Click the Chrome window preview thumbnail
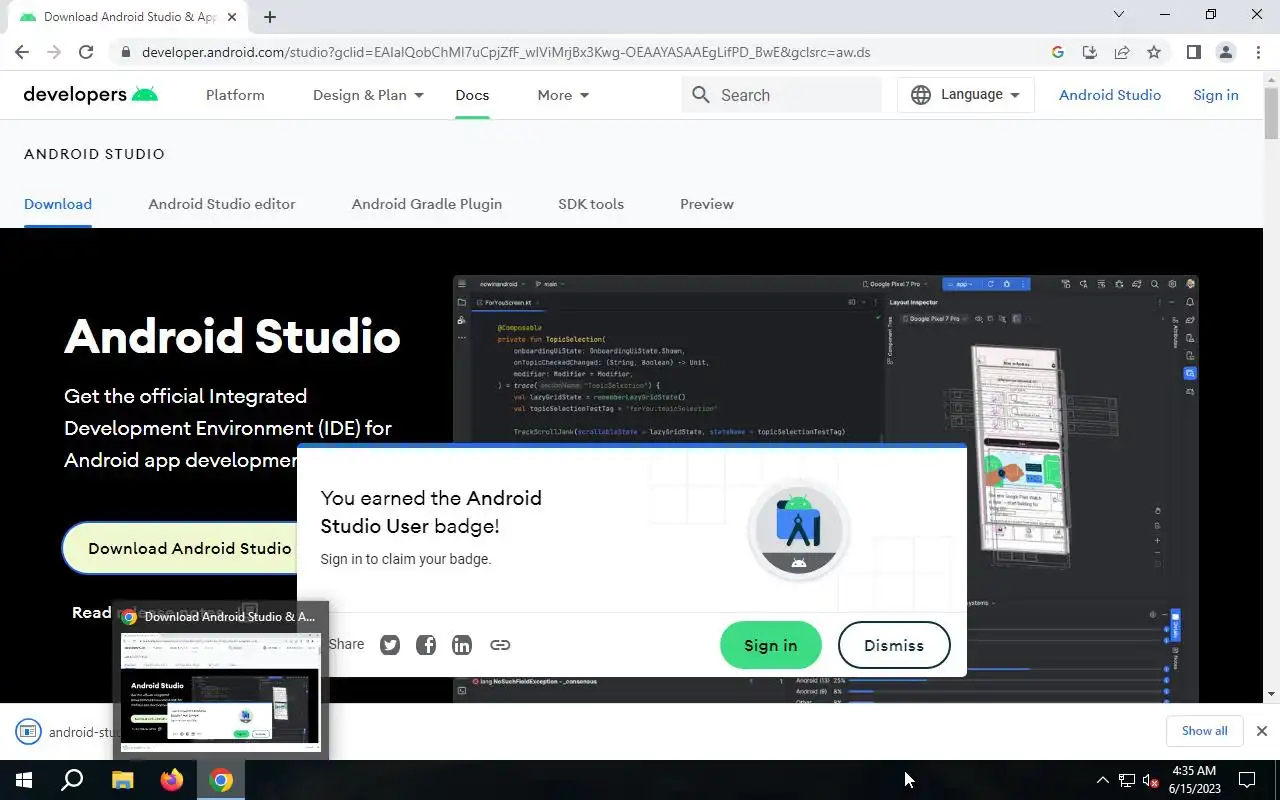 (x=221, y=690)
